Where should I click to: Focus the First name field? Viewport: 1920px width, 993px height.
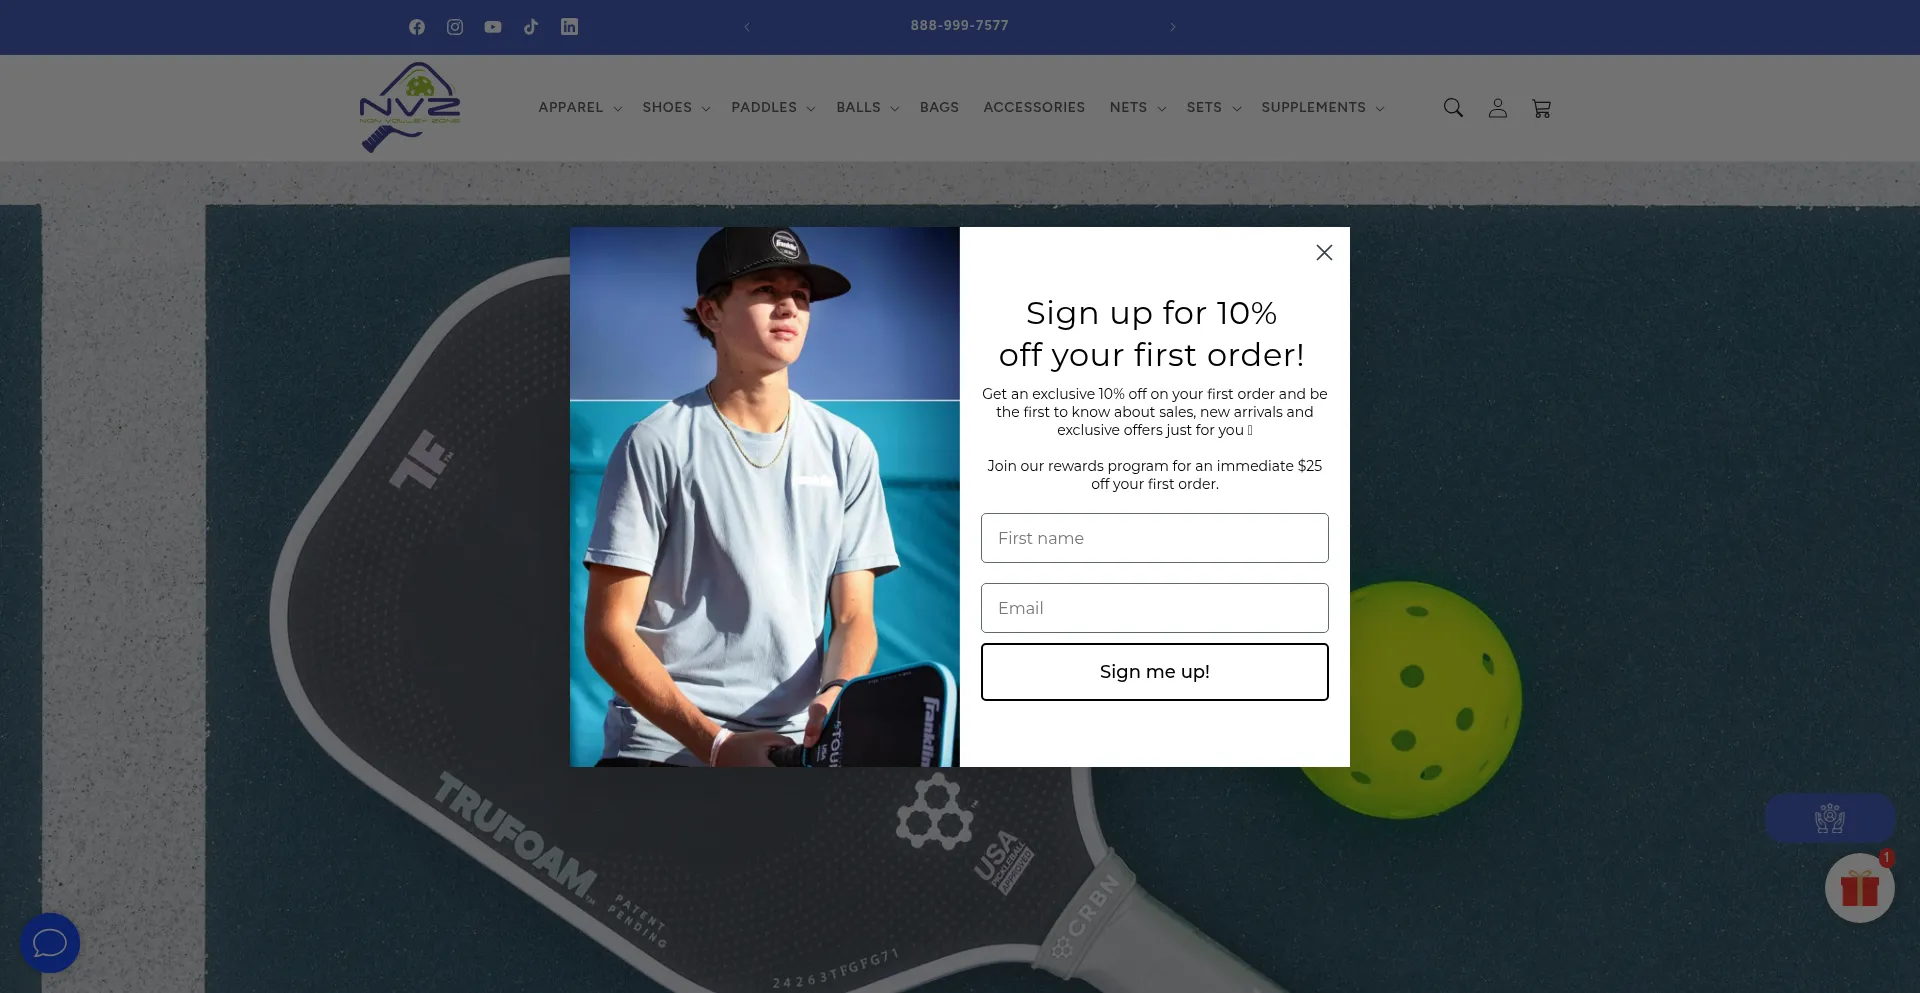tap(1155, 538)
